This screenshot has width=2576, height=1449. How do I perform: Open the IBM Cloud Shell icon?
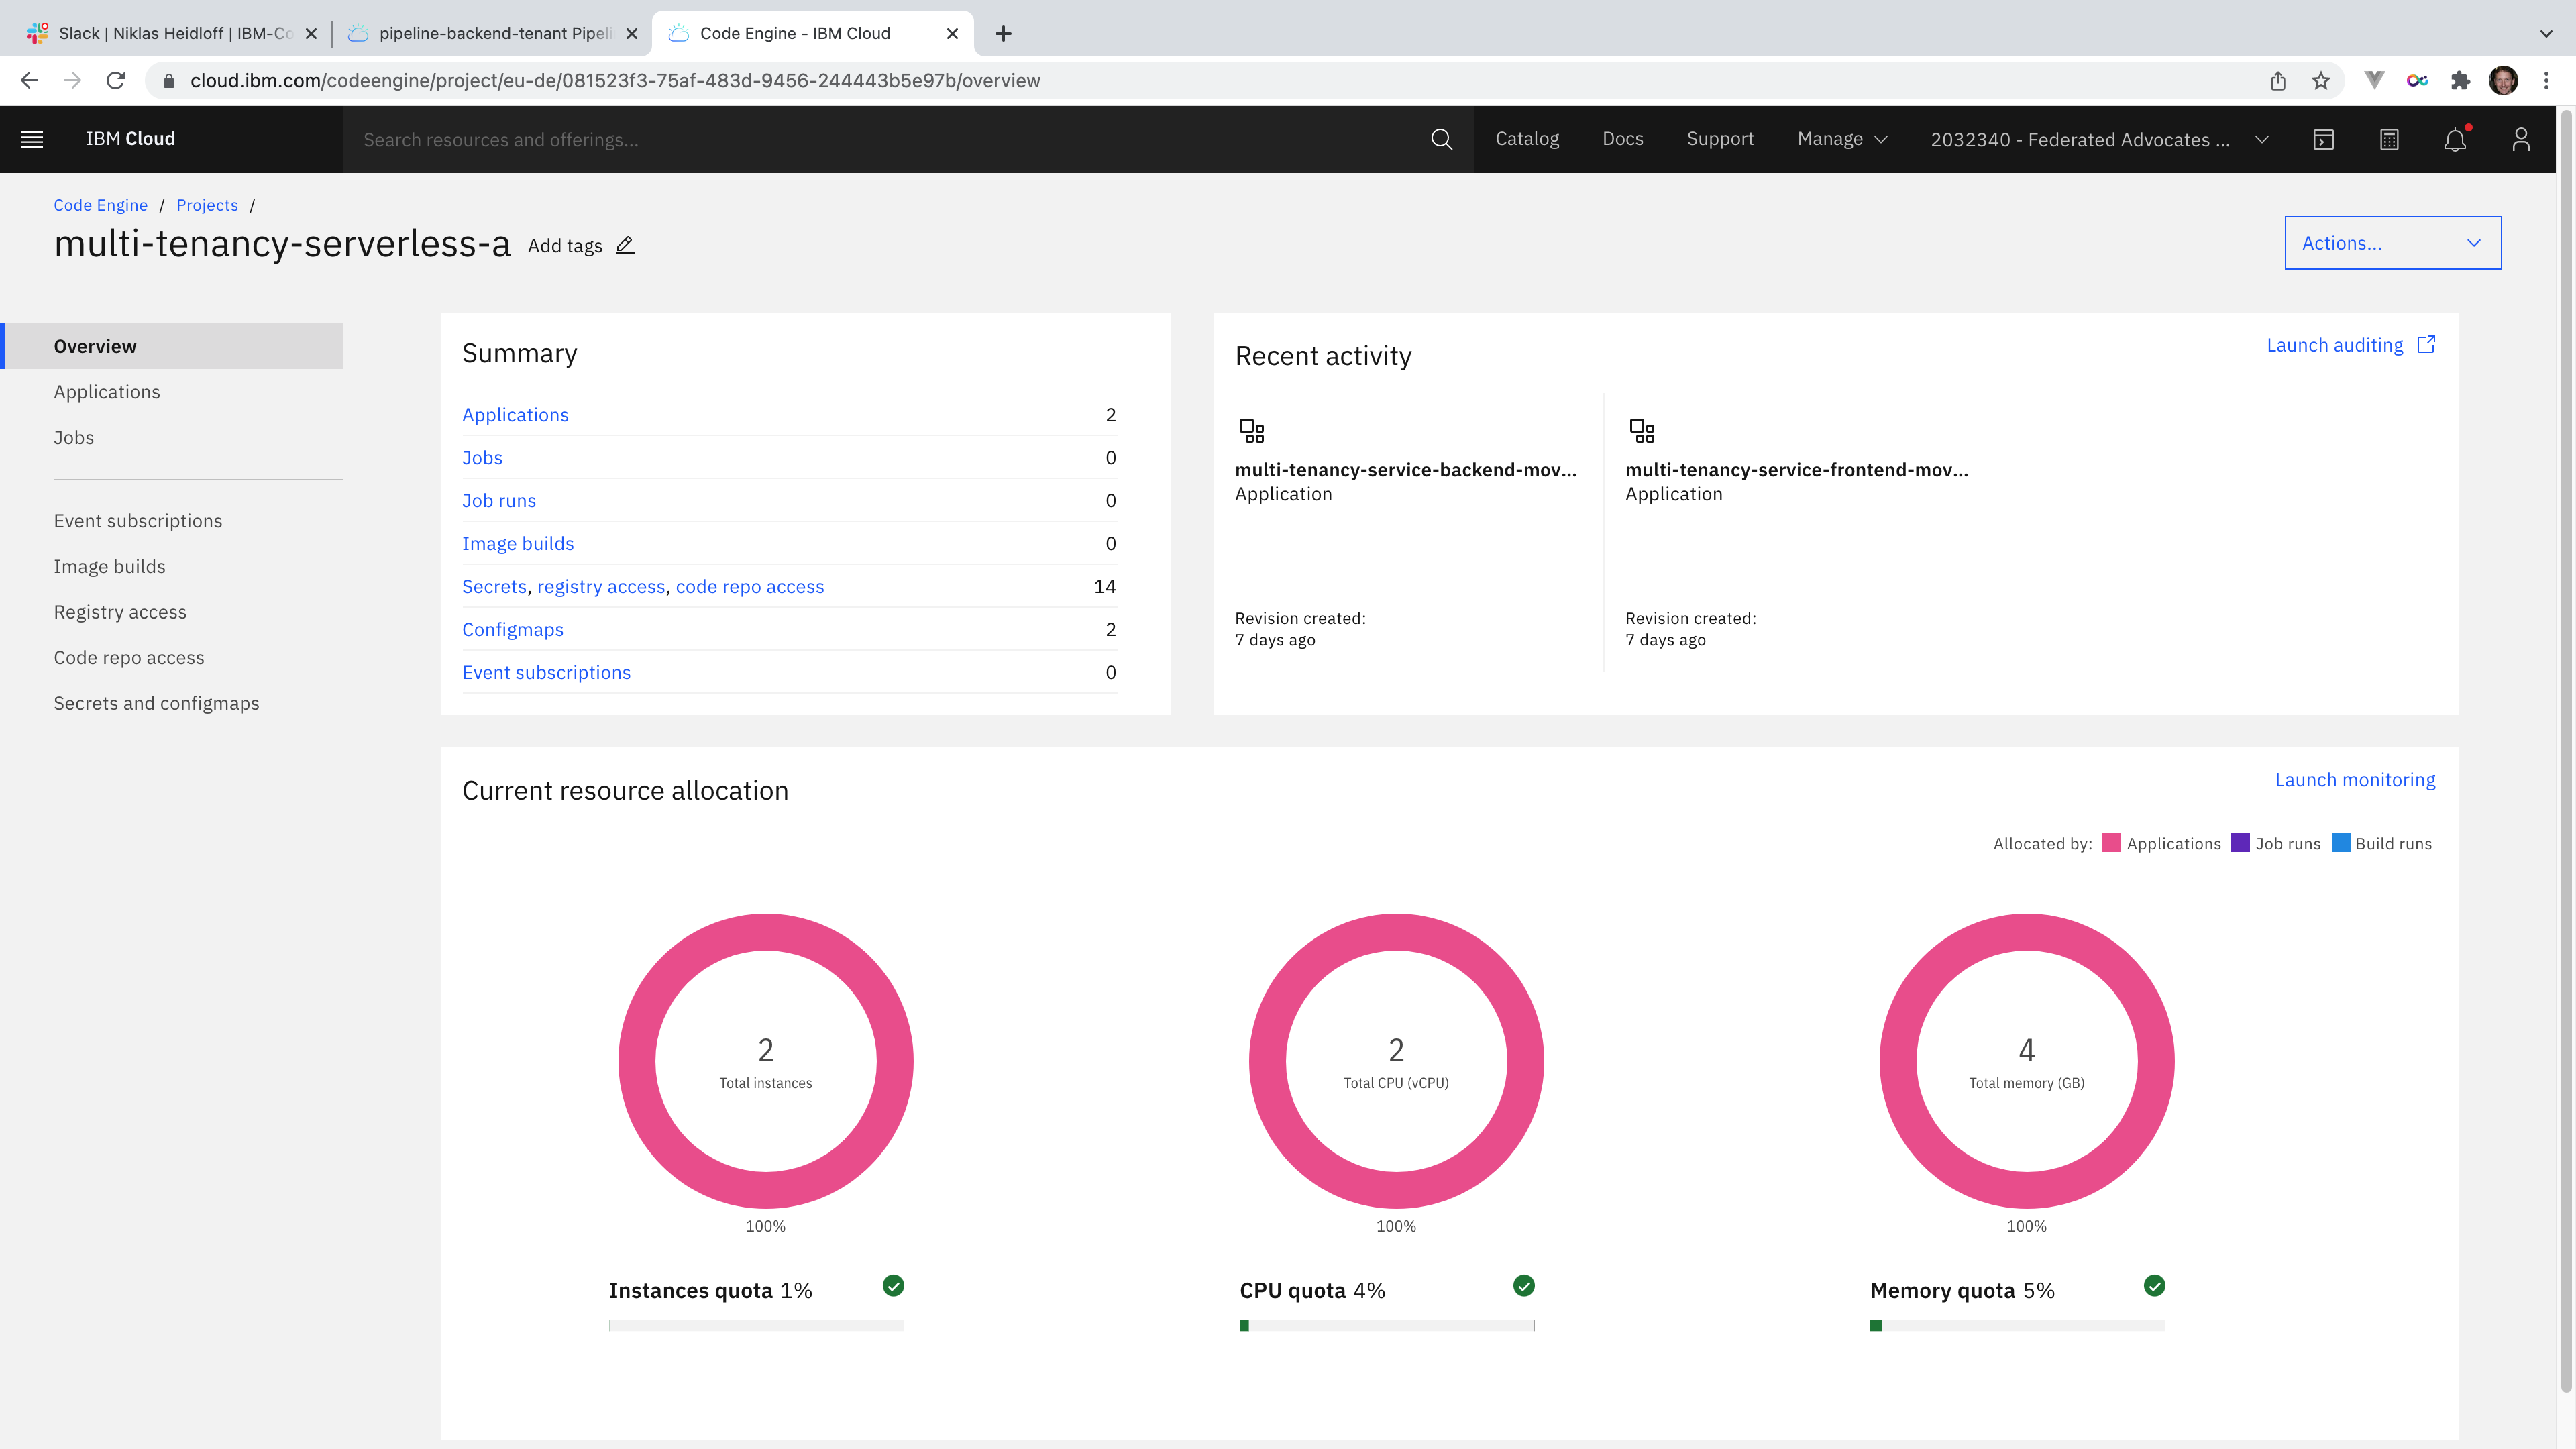[2323, 139]
